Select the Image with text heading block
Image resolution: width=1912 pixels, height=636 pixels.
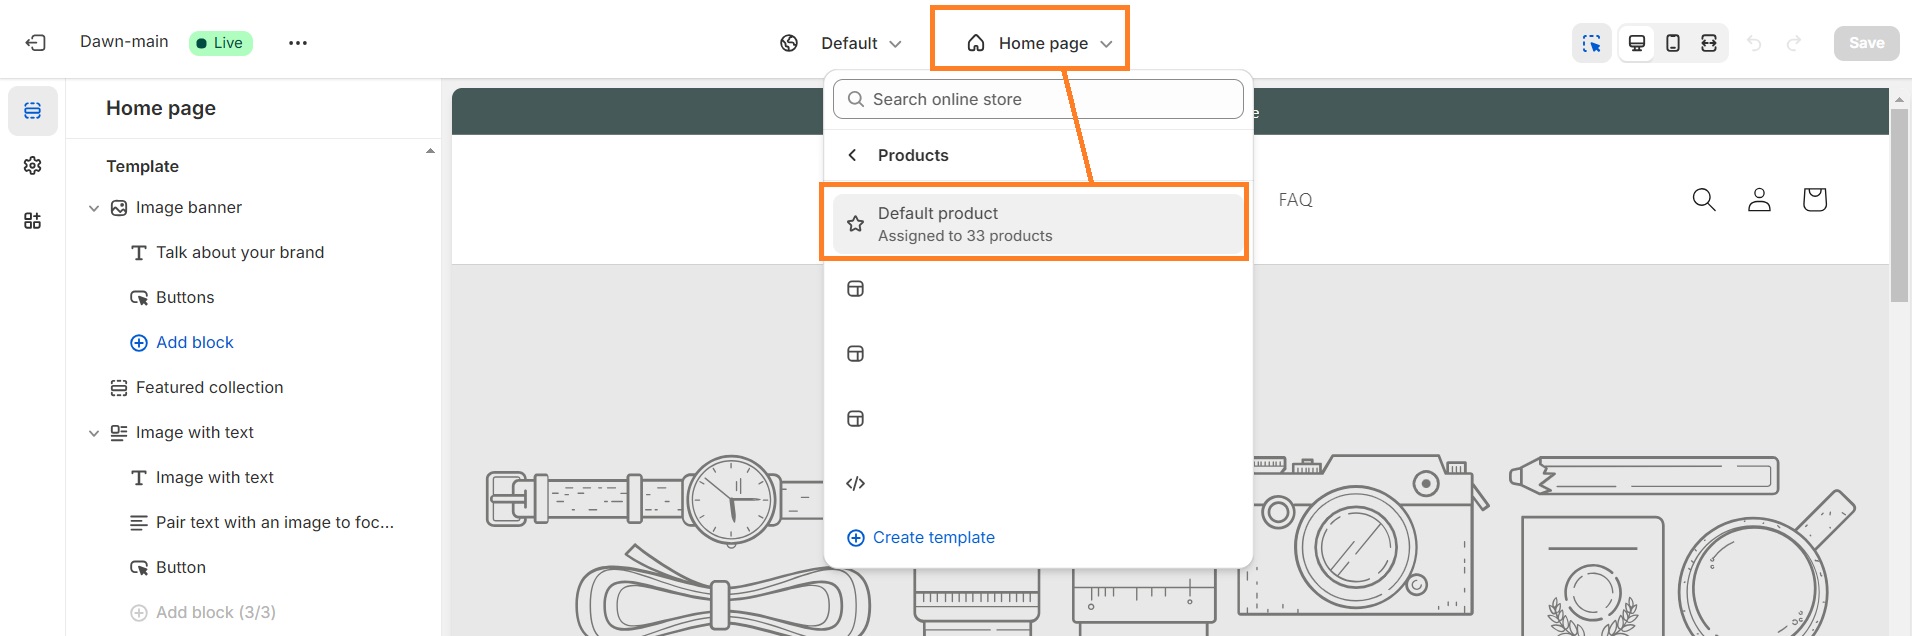tap(214, 478)
